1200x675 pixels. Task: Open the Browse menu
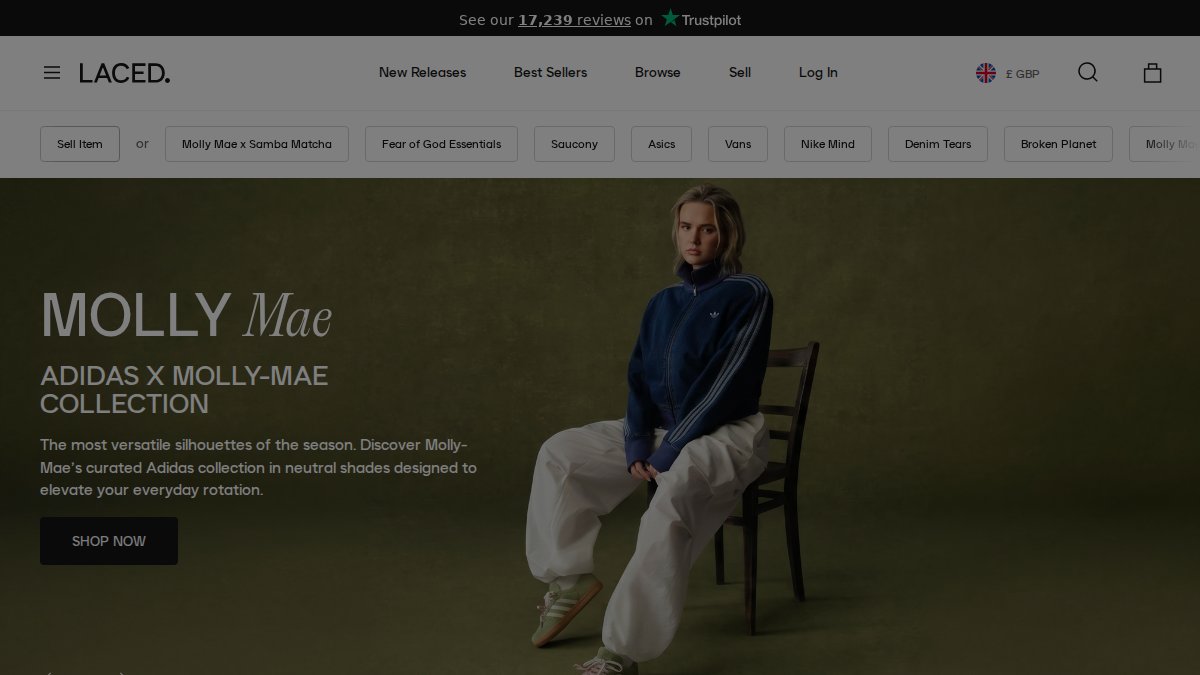657,72
